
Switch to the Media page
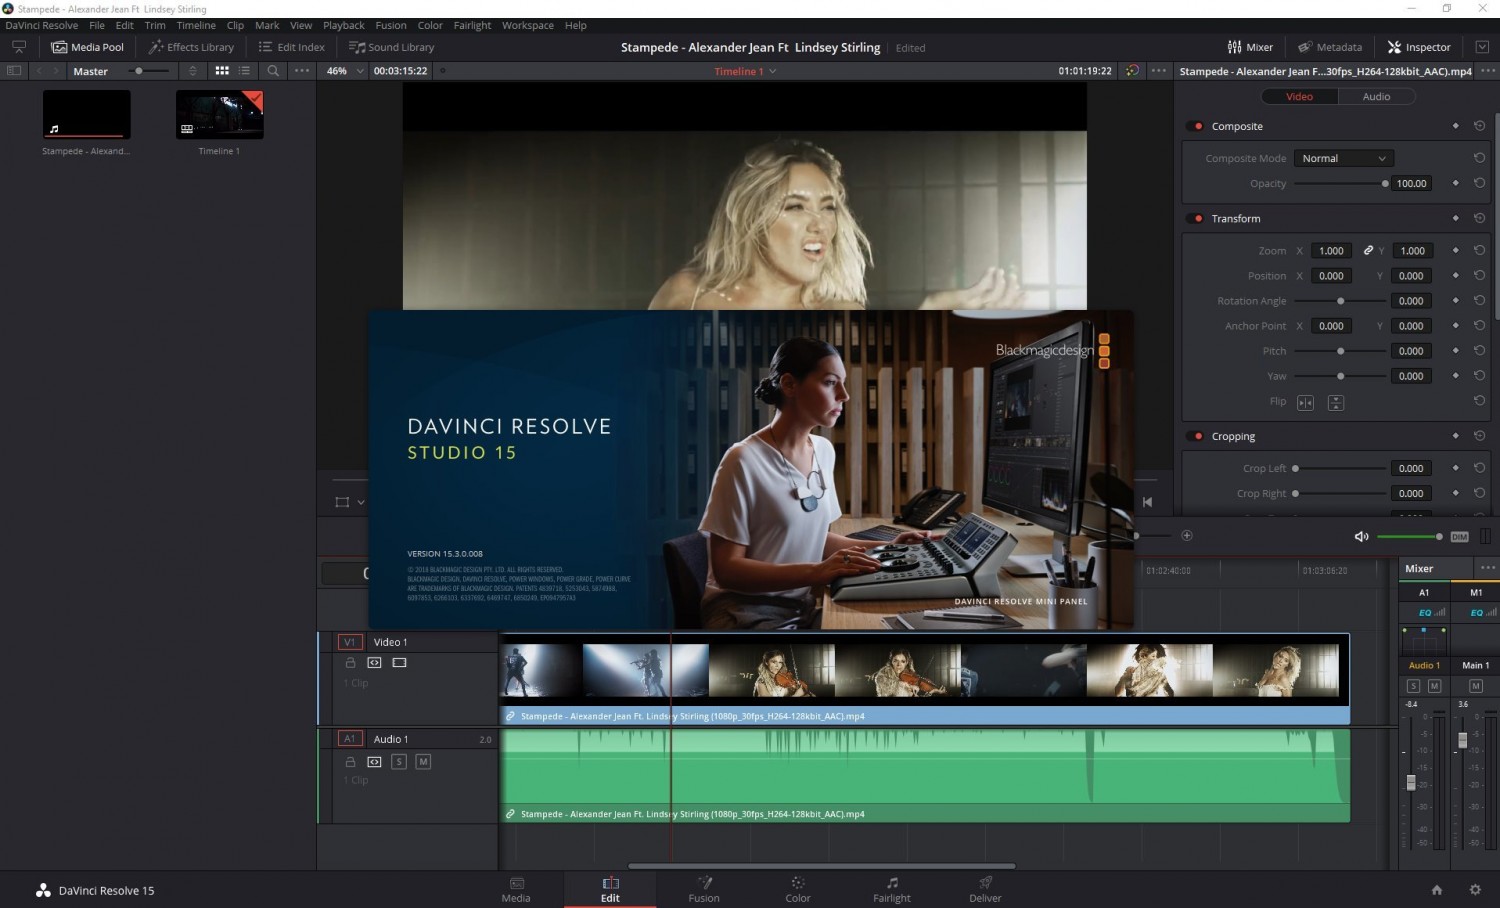[516, 889]
